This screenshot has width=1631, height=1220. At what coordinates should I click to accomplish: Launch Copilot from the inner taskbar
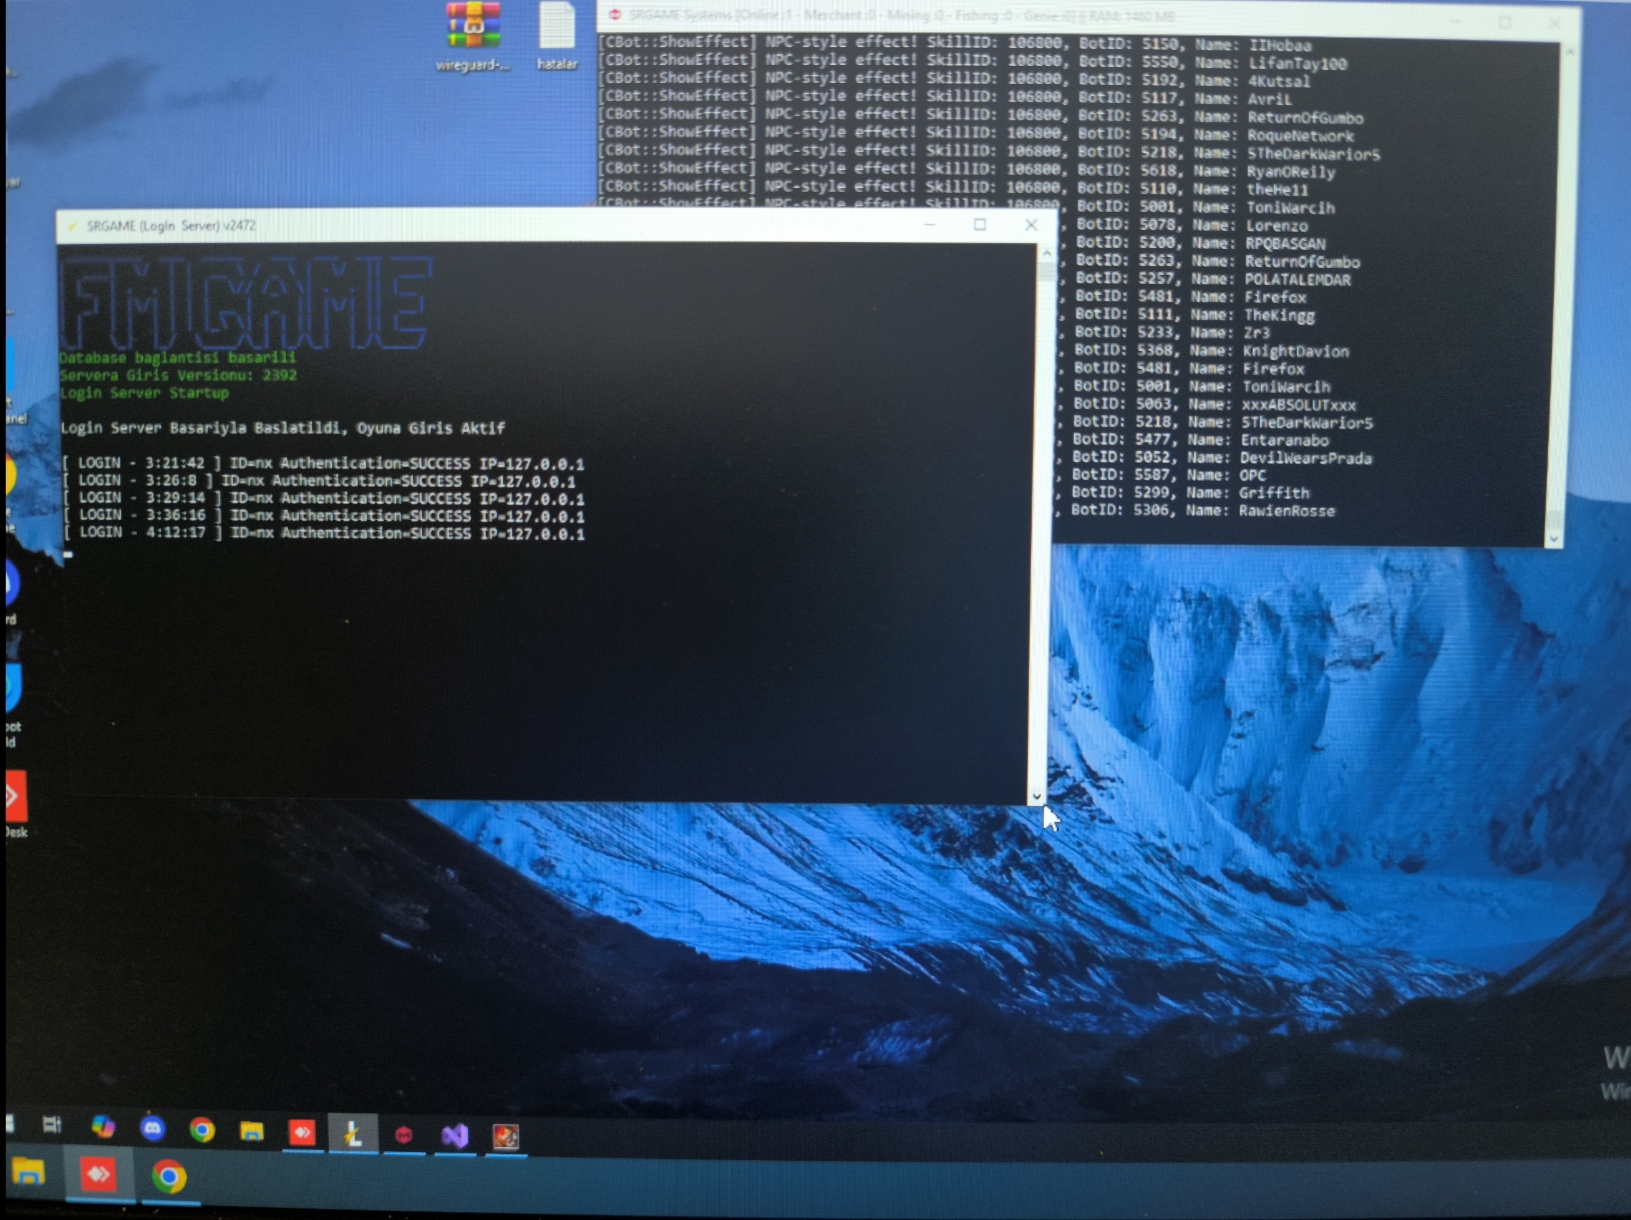click(x=103, y=1127)
